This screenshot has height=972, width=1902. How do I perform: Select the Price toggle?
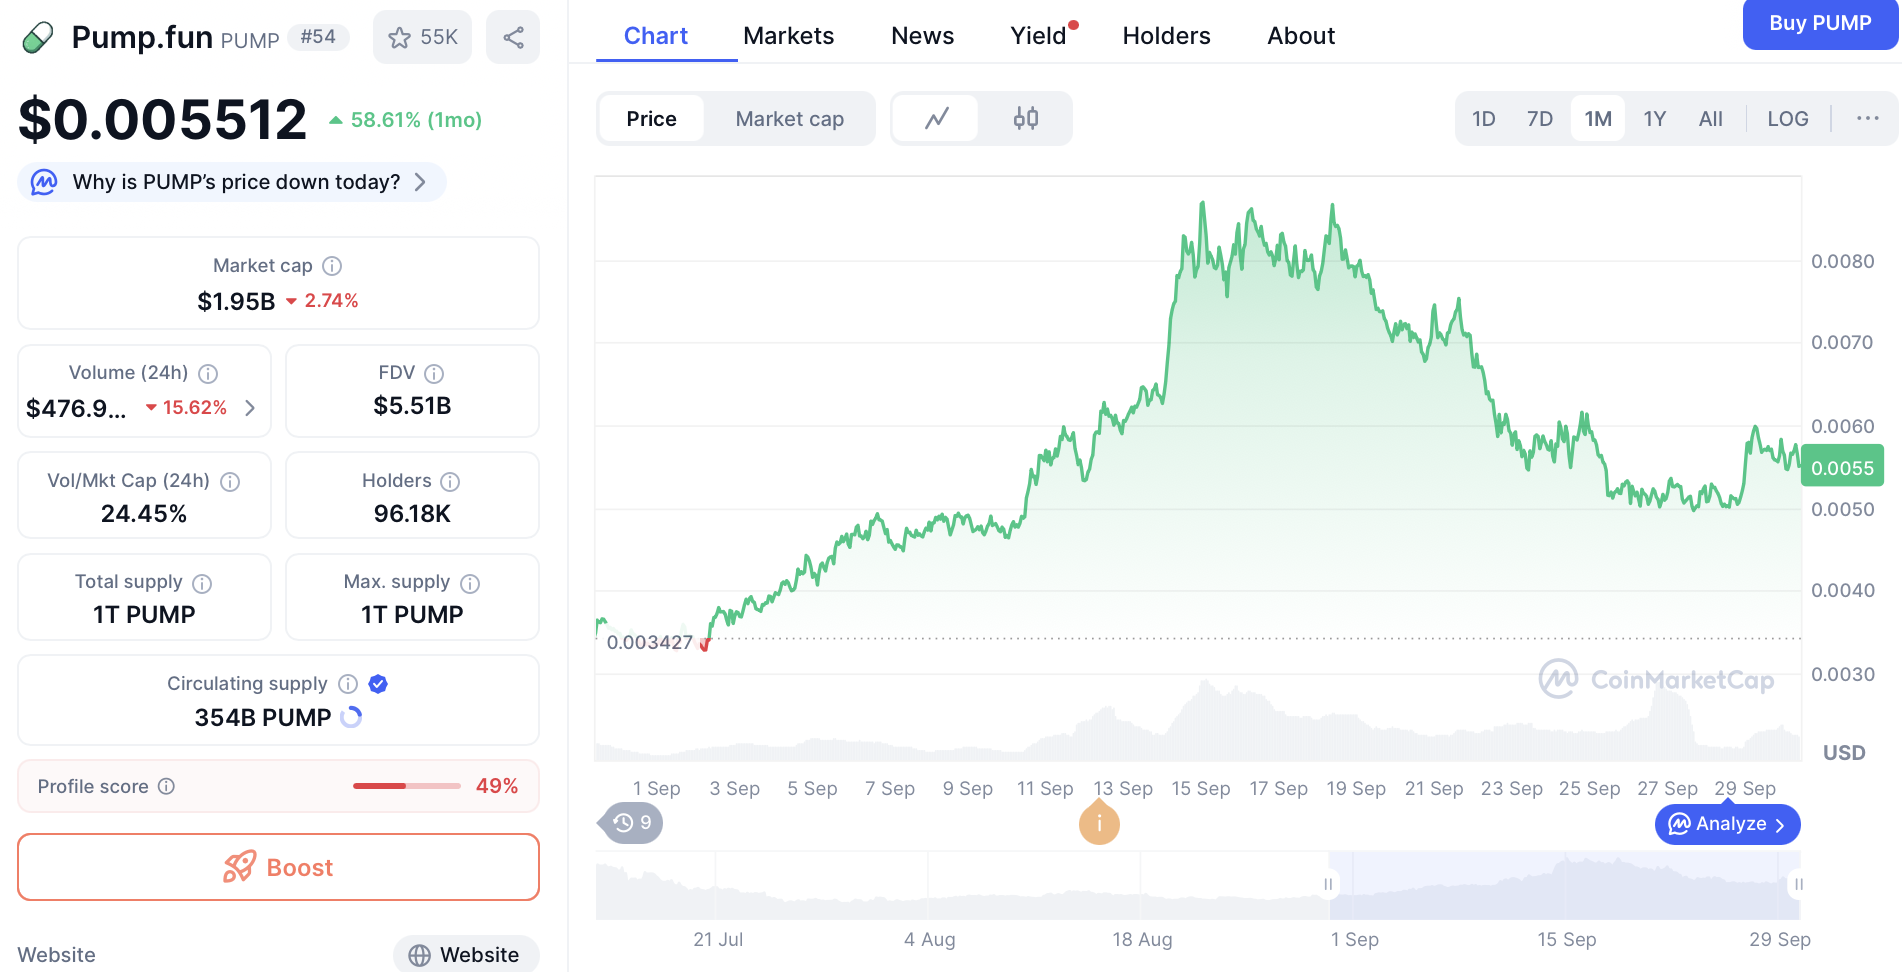(651, 119)
